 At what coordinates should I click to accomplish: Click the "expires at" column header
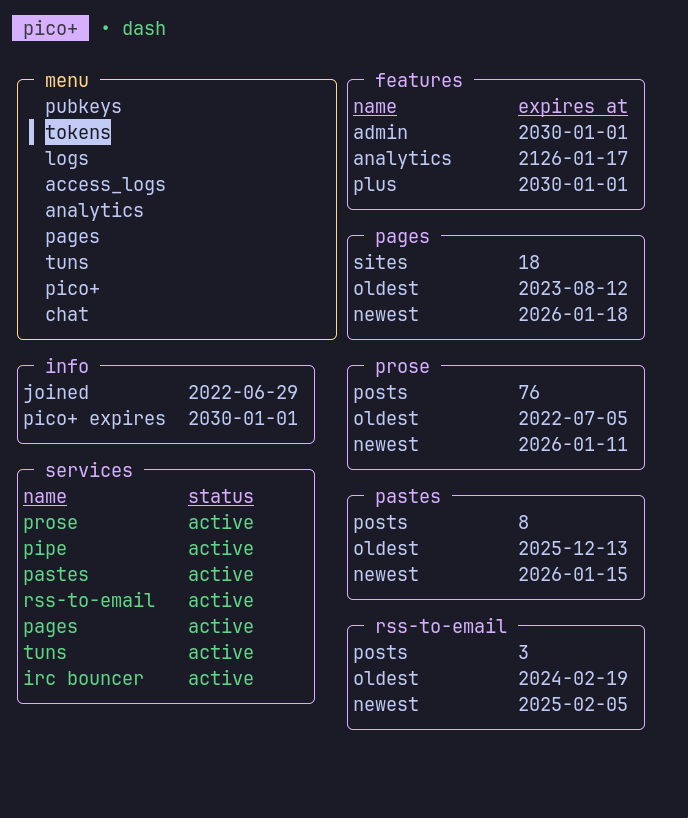[x=573, y=106]
